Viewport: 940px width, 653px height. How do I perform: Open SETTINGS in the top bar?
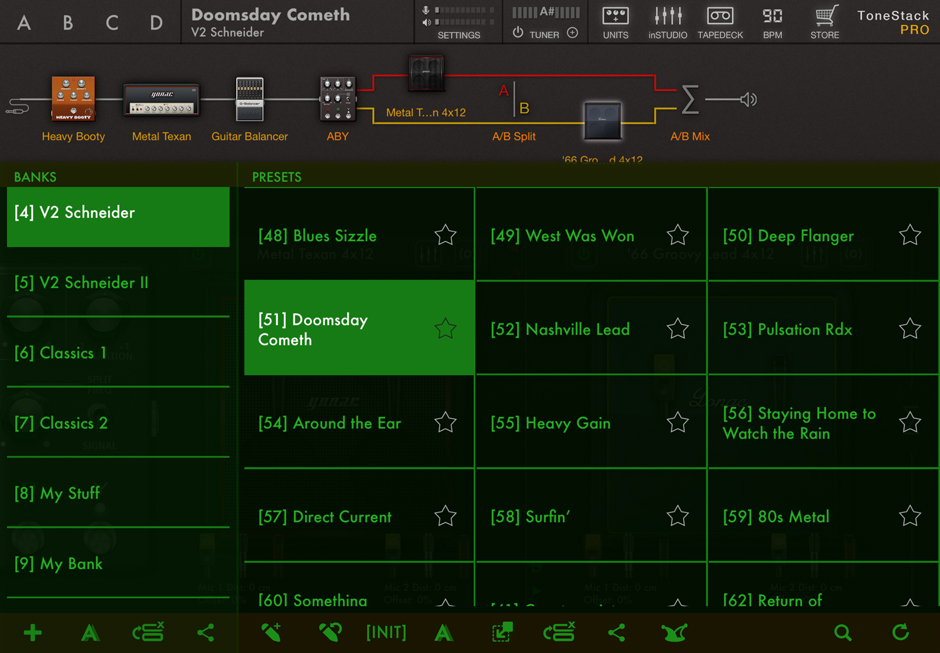click(x=459, y=35)
